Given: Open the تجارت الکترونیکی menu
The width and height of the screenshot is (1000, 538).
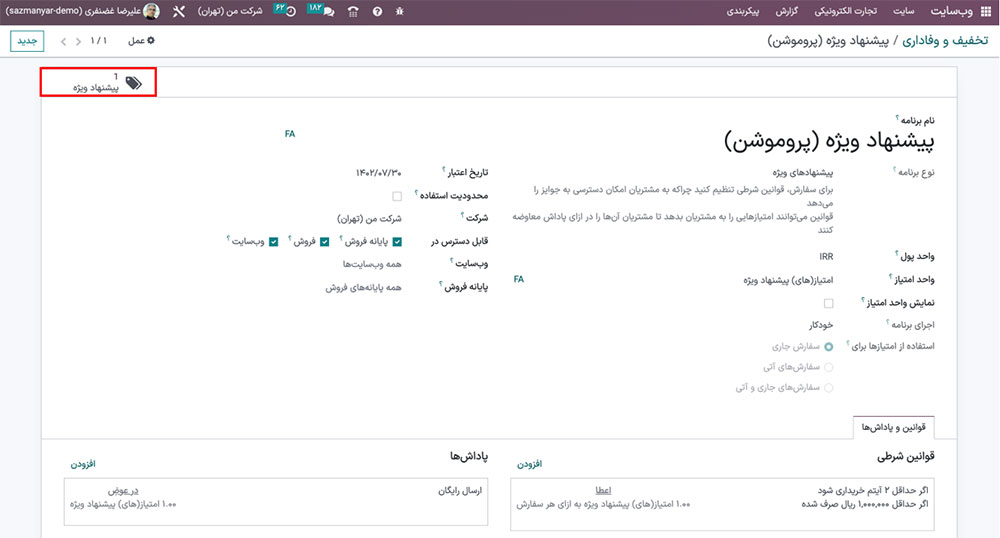Looking at the screenshot, I should point(849,11).
